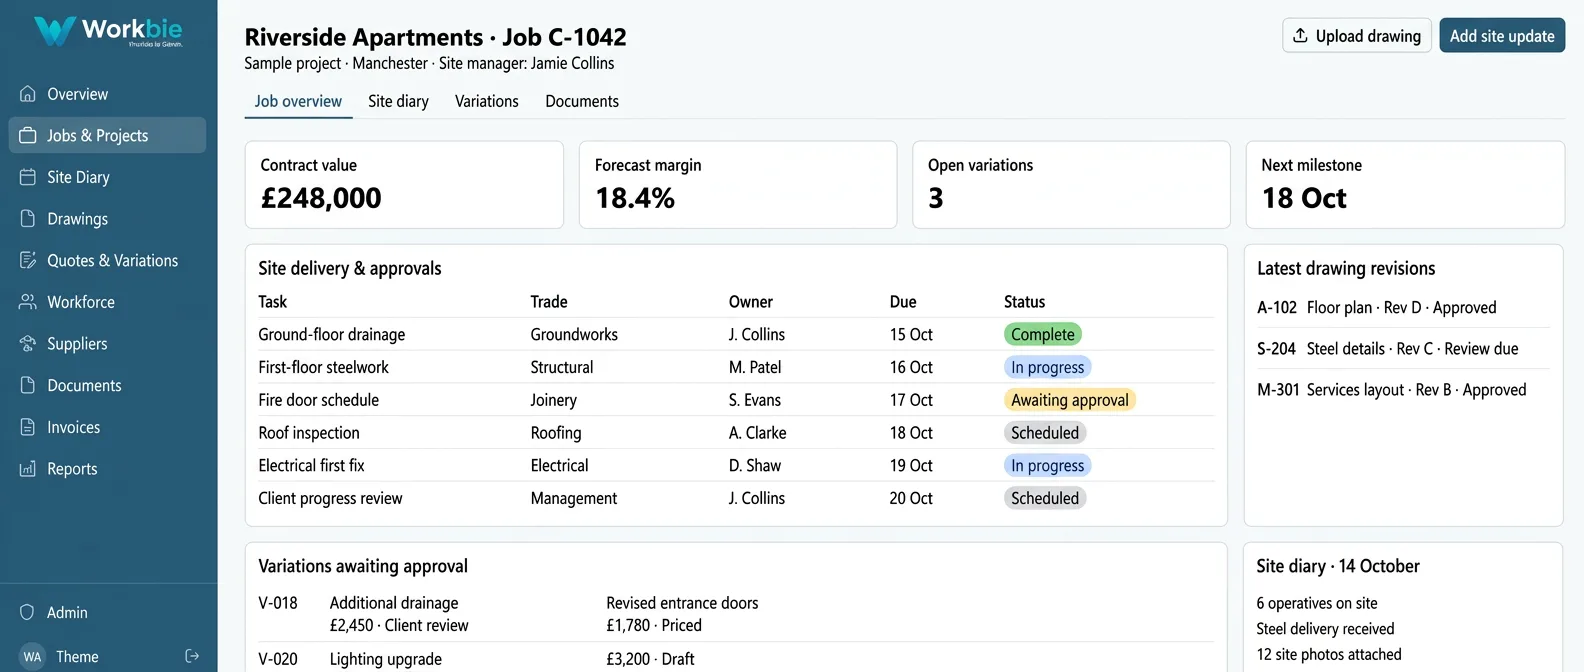
Task: Open drawing S-204 Steel details revision
Action: point(1403,349)
